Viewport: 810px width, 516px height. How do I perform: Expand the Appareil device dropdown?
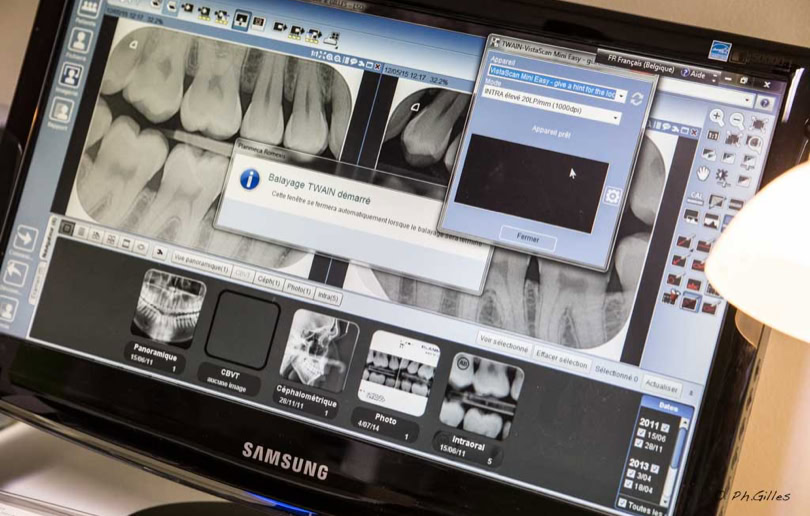(x=620, y=96)
